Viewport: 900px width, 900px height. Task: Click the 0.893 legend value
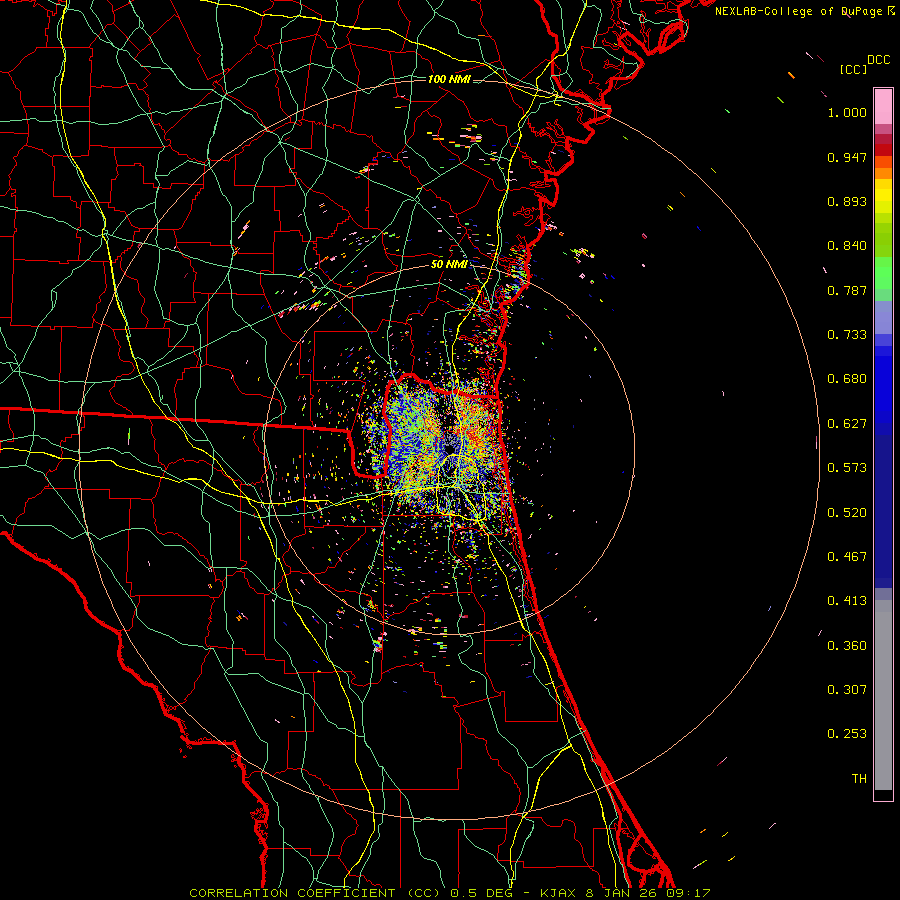coord(847,201)
